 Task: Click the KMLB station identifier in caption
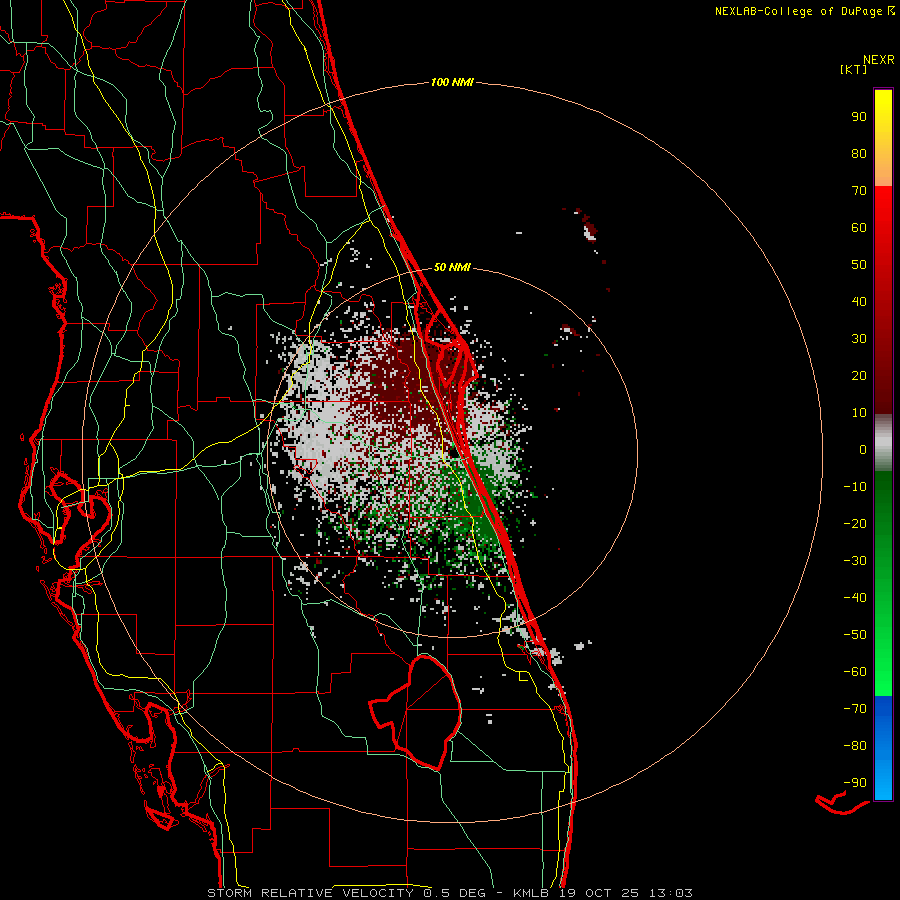click(530, 893)
